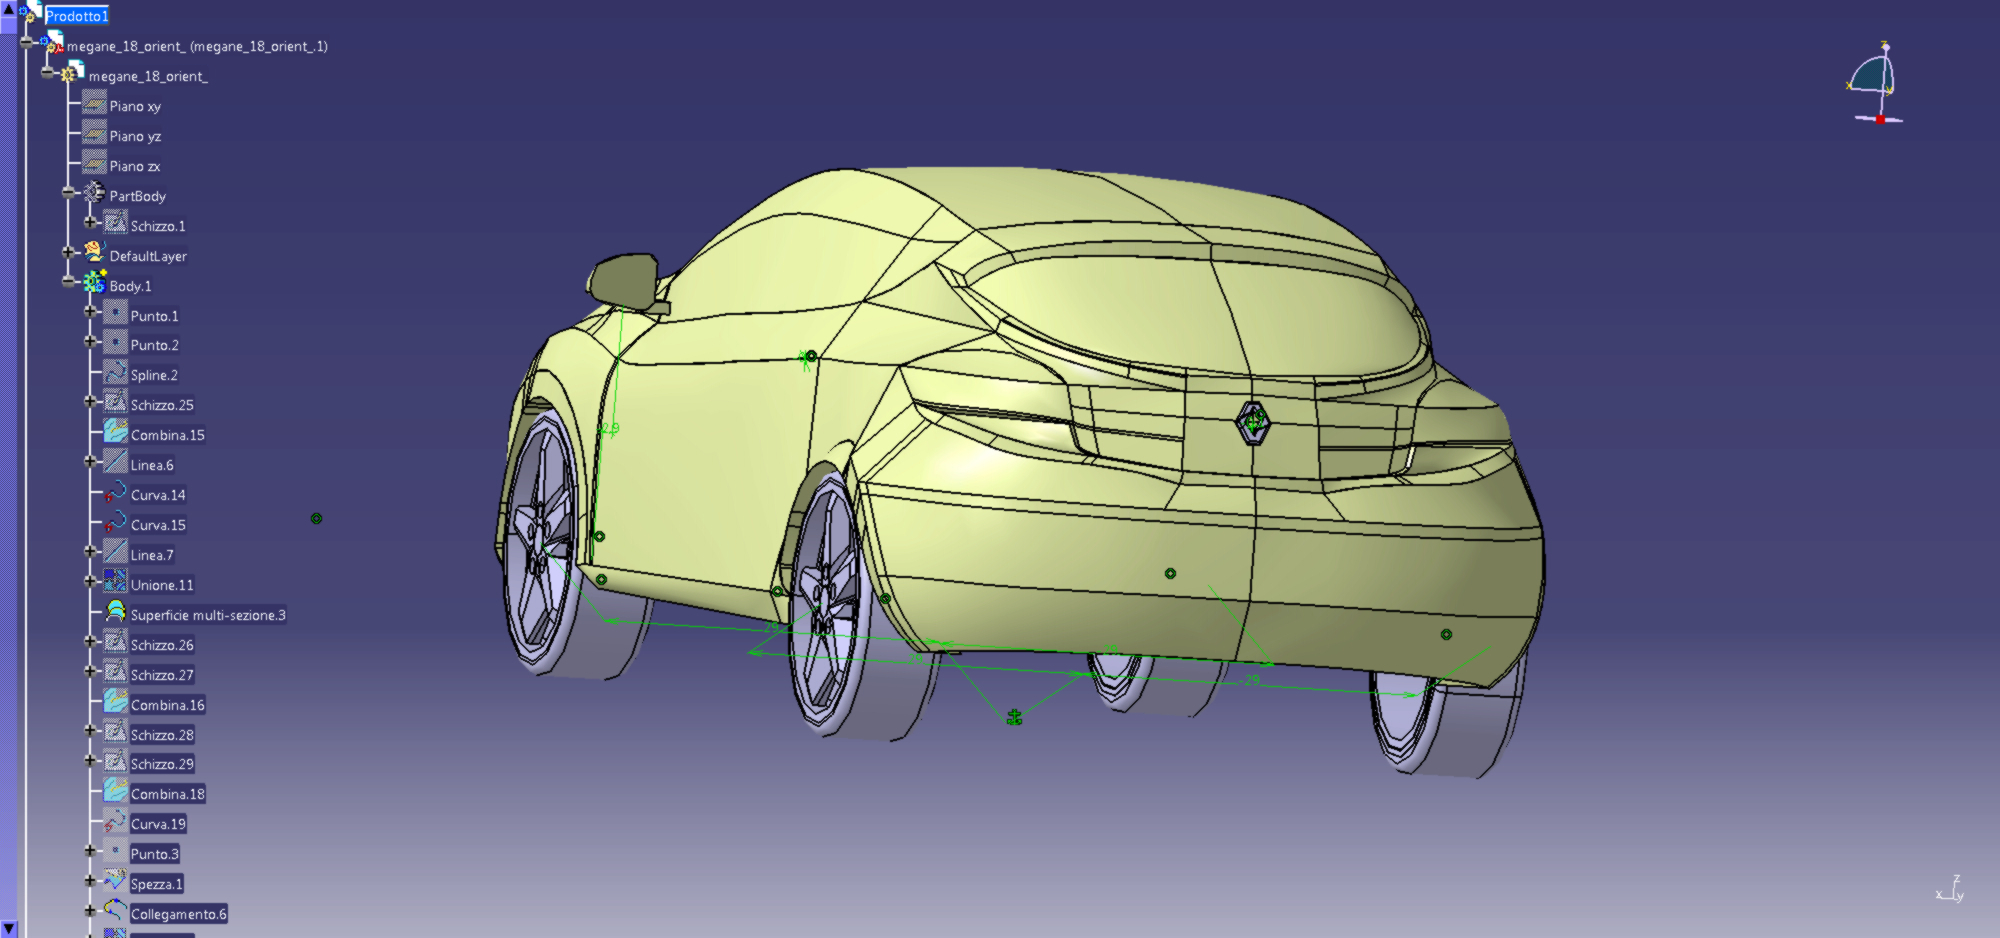
Task: Select the 'Schizzo.28' label in the tree
Action: click(162, 735)
